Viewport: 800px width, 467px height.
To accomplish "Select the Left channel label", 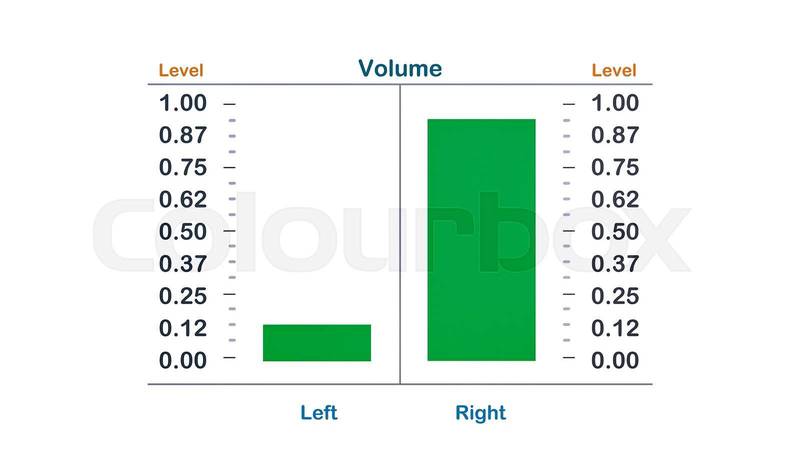I will pos(319,413).
